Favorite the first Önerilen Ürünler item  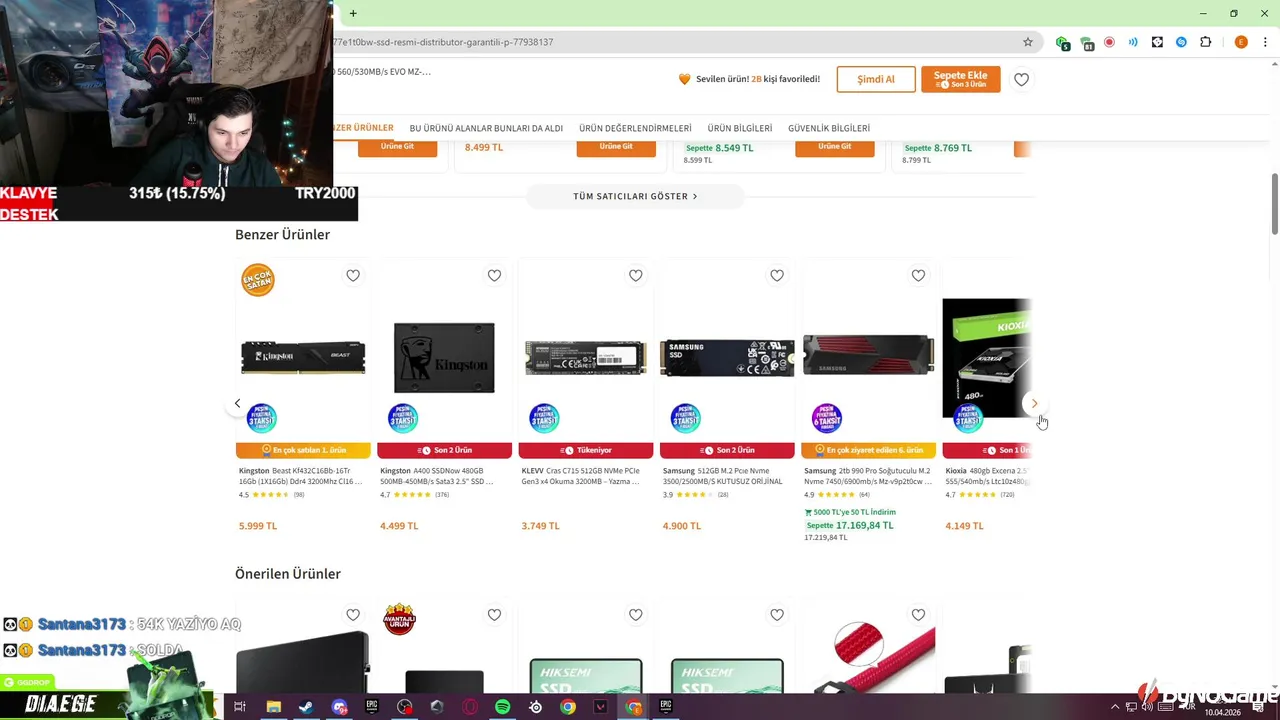(353, 615)
